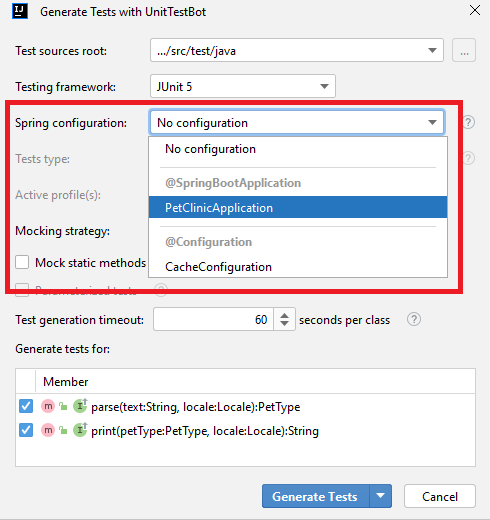Screen dimensions: 490x520
Task: Click the help icon beside Tests type
Action: (x=468, y=158)
